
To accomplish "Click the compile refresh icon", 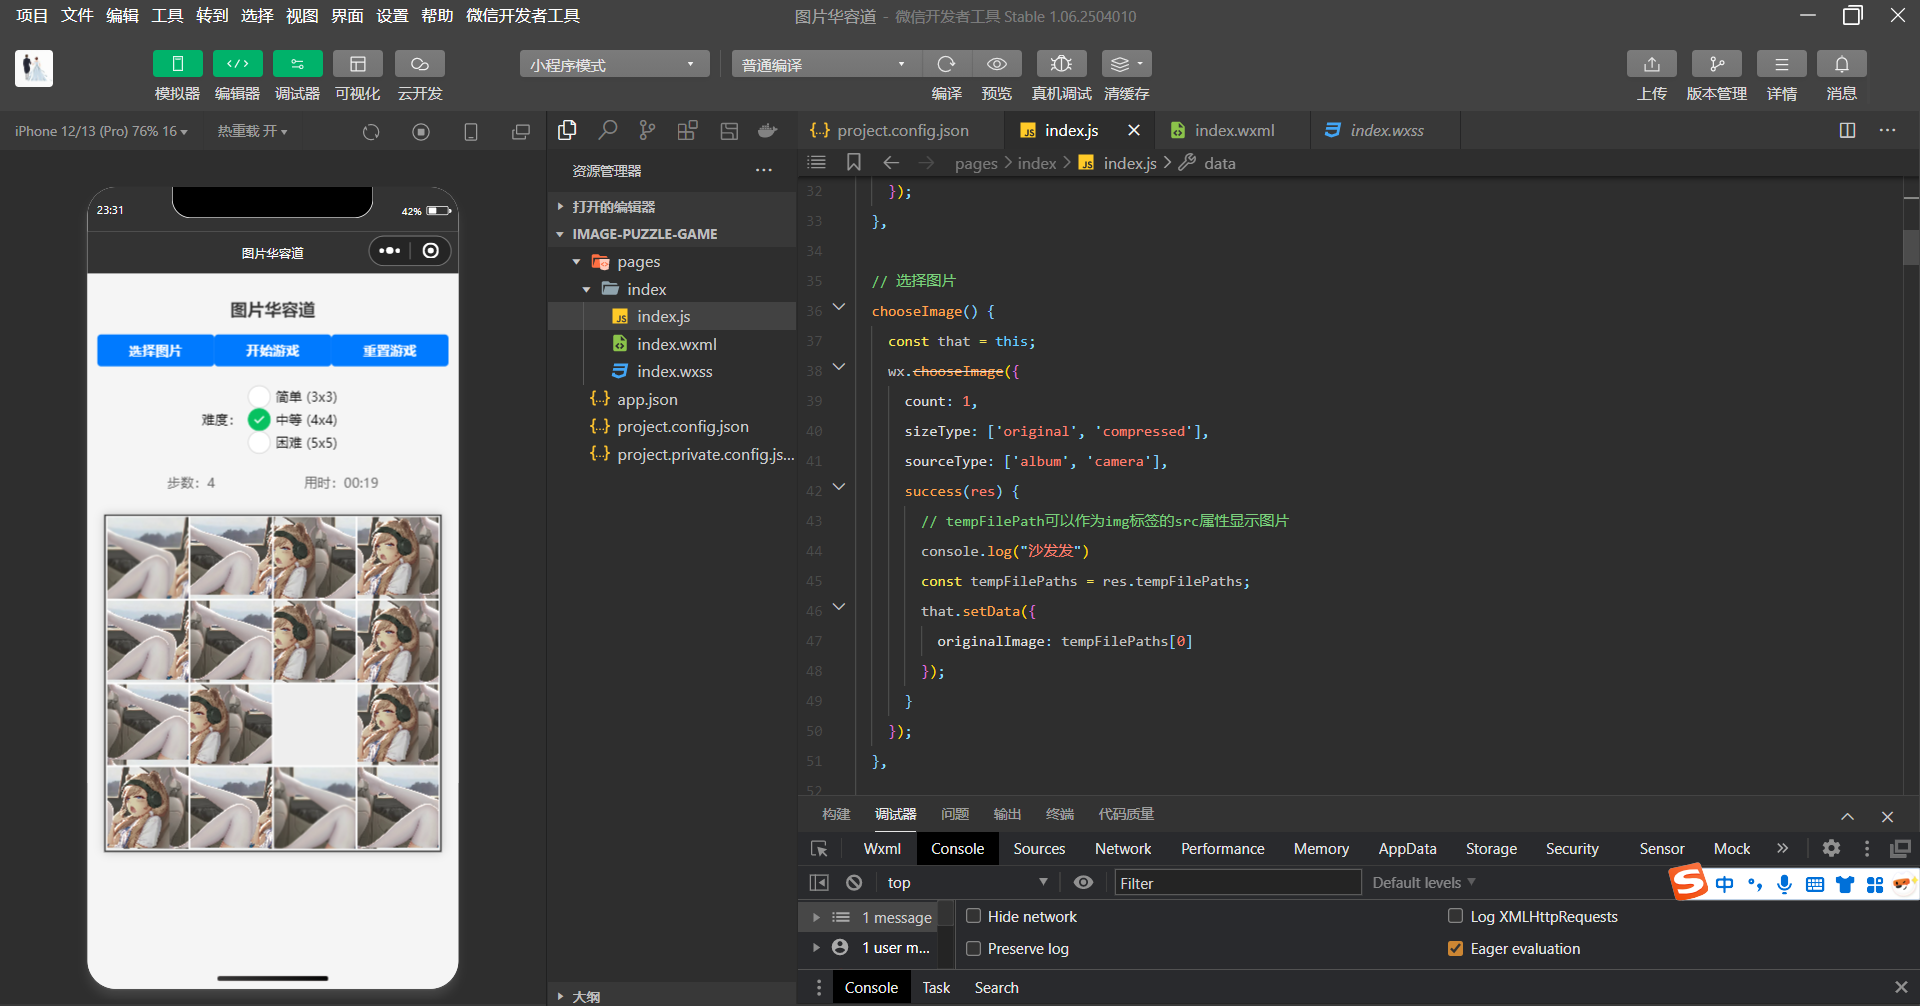I will point(946,64).
